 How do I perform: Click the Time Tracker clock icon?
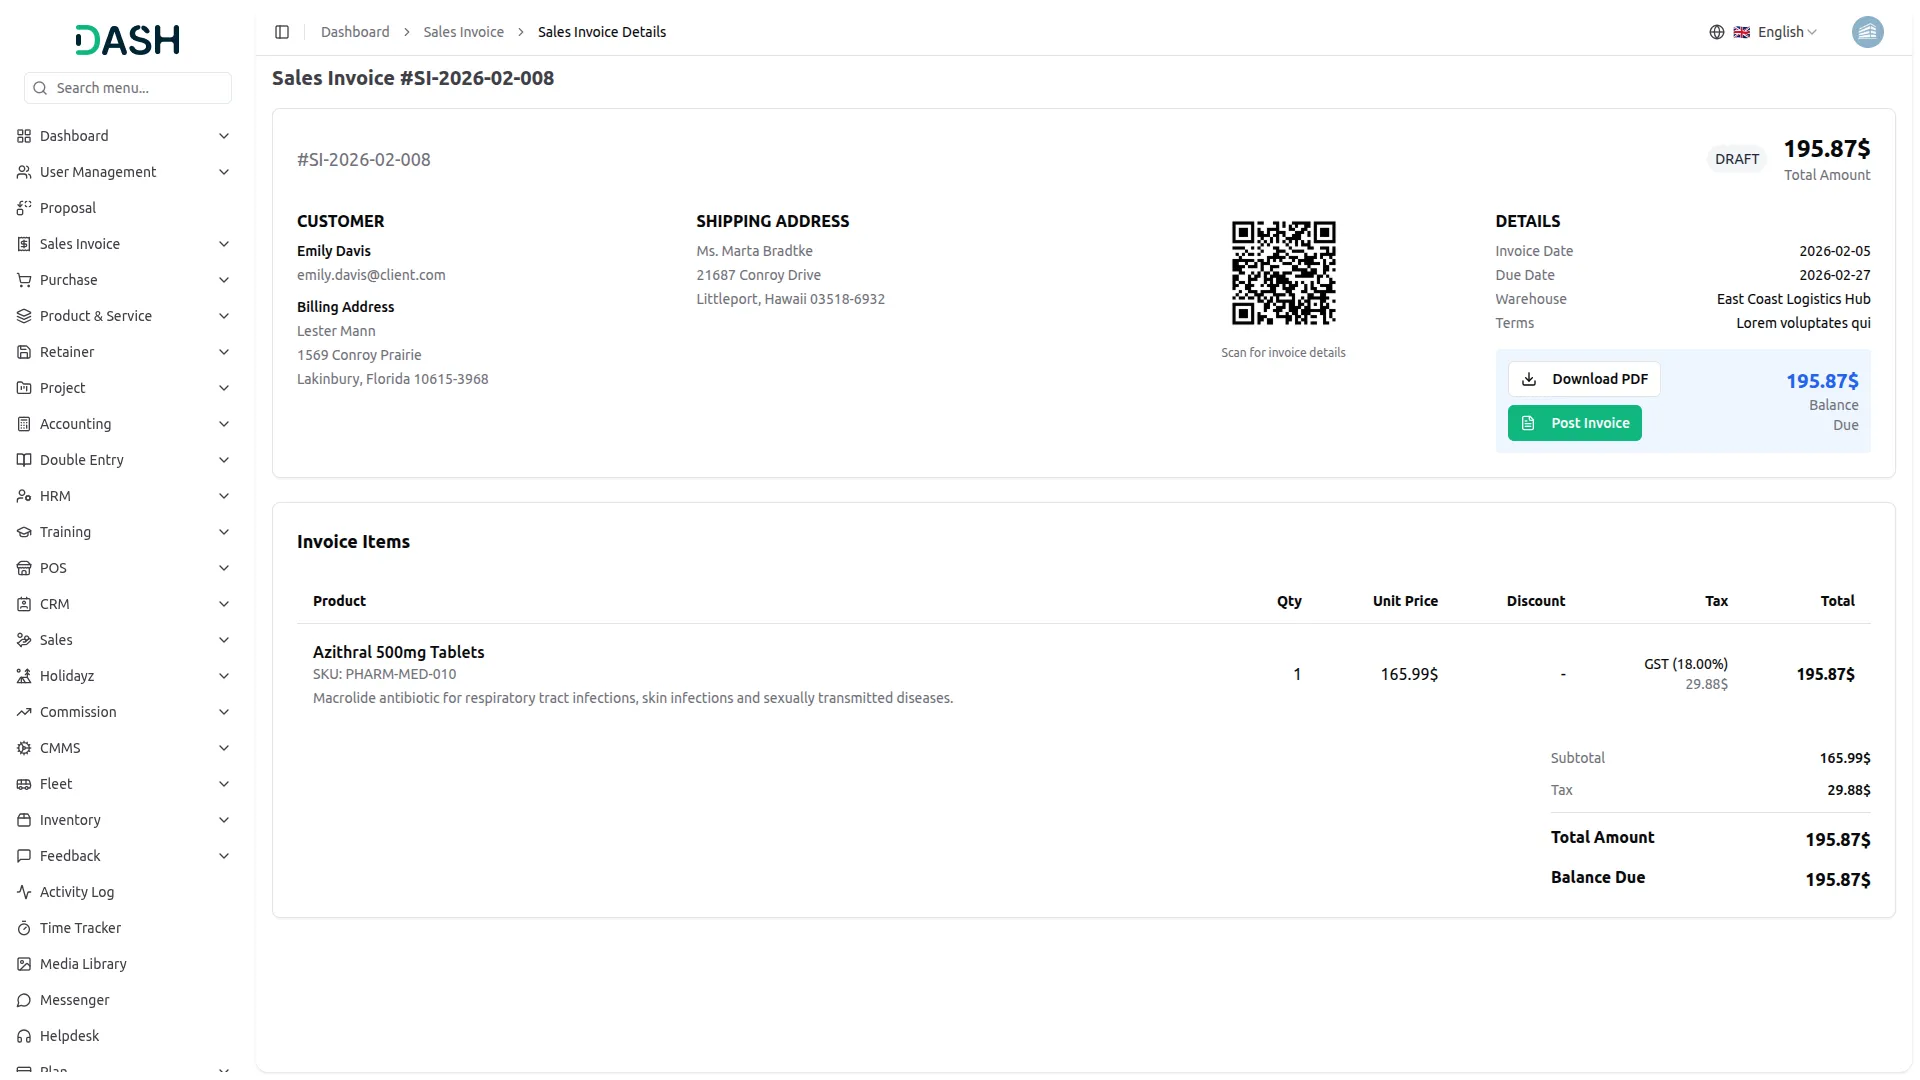tap(24, 928)
